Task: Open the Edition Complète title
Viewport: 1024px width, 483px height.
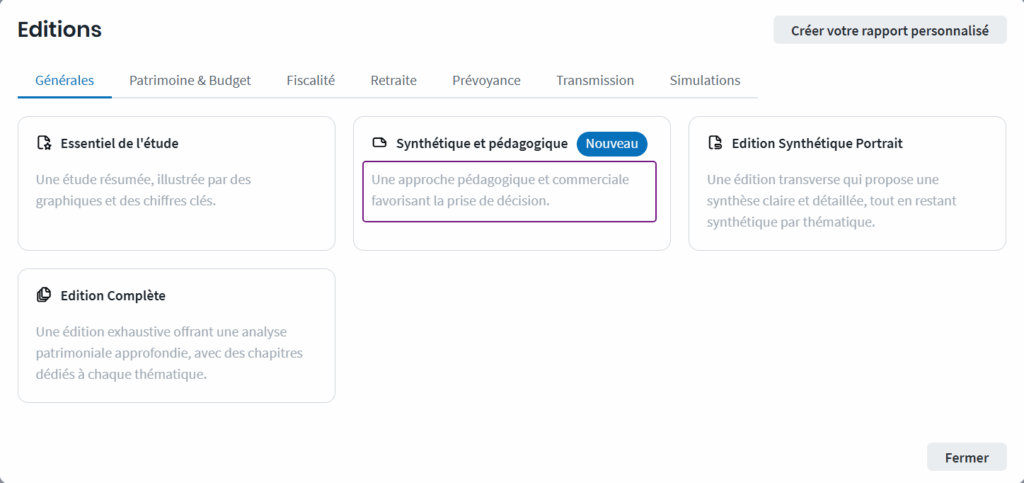Action: (x=113, y=296)
